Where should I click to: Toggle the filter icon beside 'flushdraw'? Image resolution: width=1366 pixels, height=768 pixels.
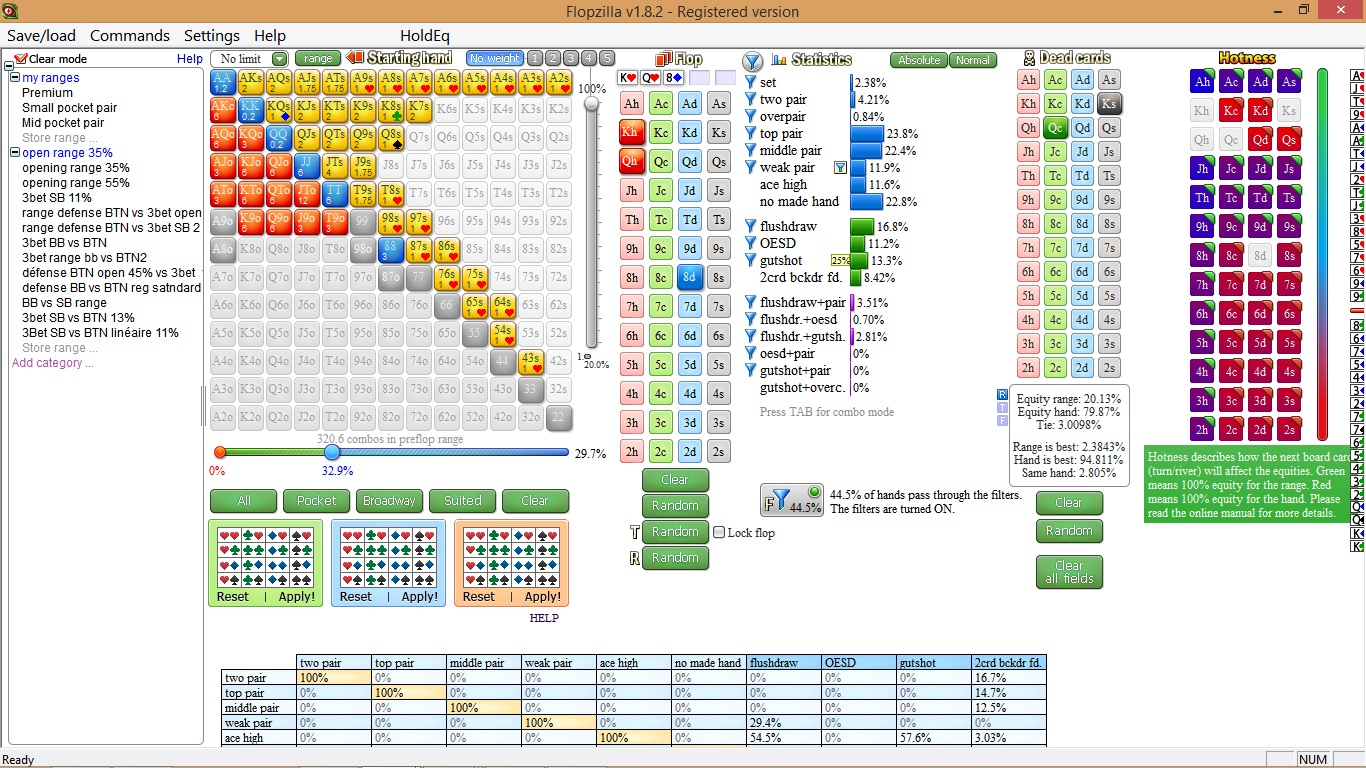click(x=751, y=227)
